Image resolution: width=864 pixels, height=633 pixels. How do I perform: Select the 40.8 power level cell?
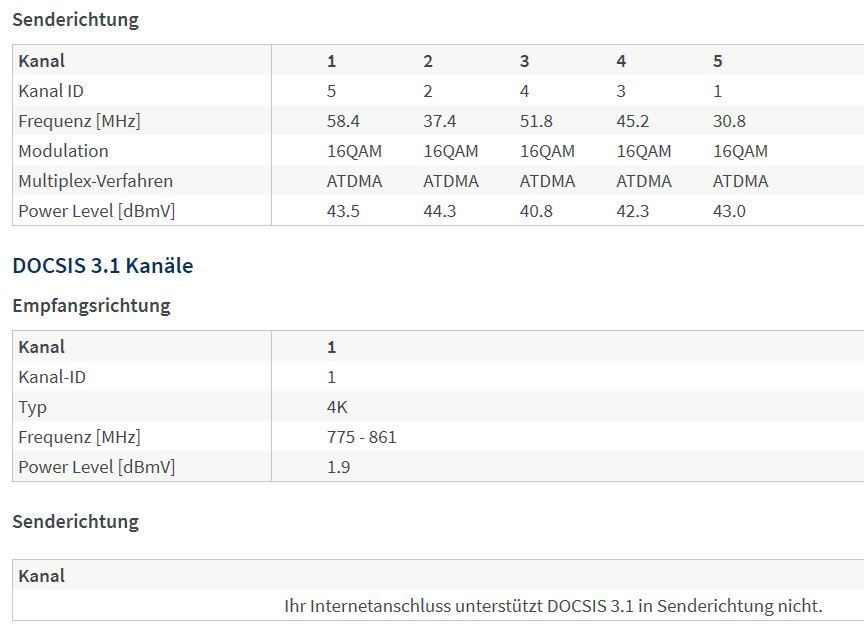[x=536, y=211]
